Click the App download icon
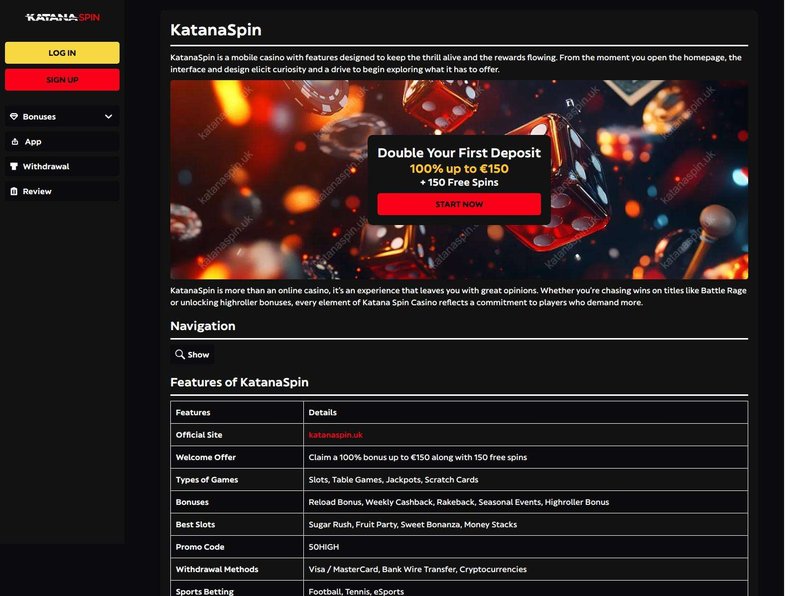The image size is (800, 596). point(15,141)
